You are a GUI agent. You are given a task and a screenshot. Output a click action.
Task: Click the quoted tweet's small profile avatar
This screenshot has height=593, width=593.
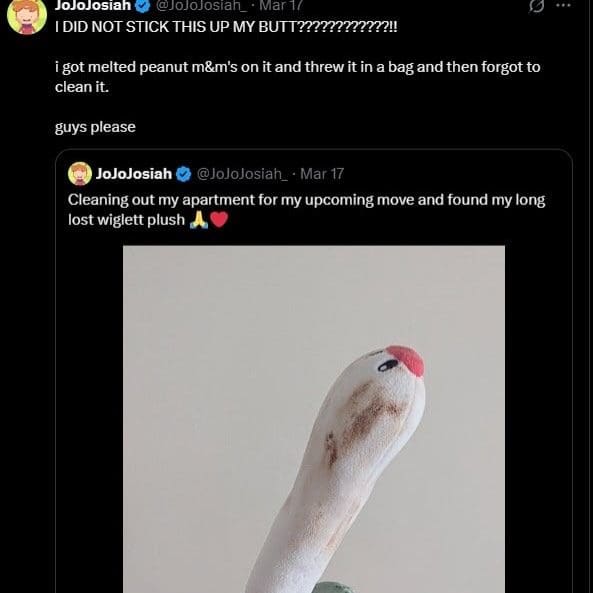[x=80, y=174]
